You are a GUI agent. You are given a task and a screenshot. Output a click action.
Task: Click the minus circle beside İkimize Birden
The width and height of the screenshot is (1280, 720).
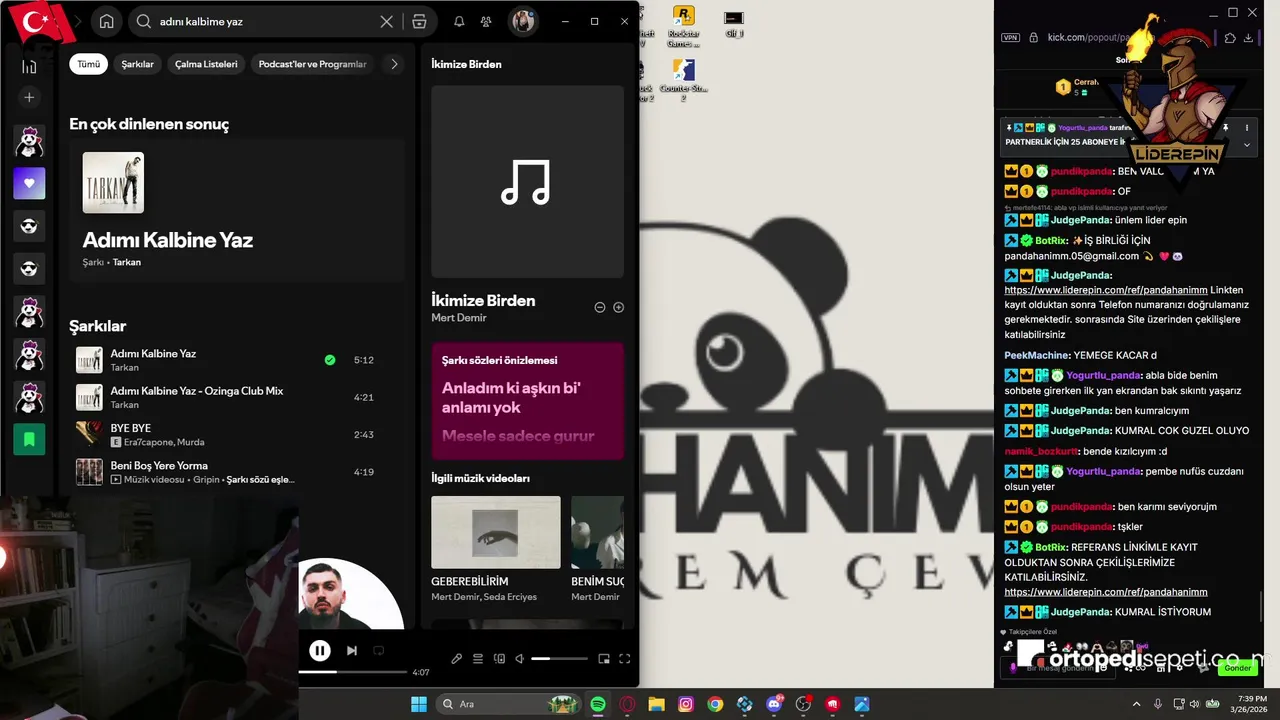pyautogui.click(x=600, y=307)
